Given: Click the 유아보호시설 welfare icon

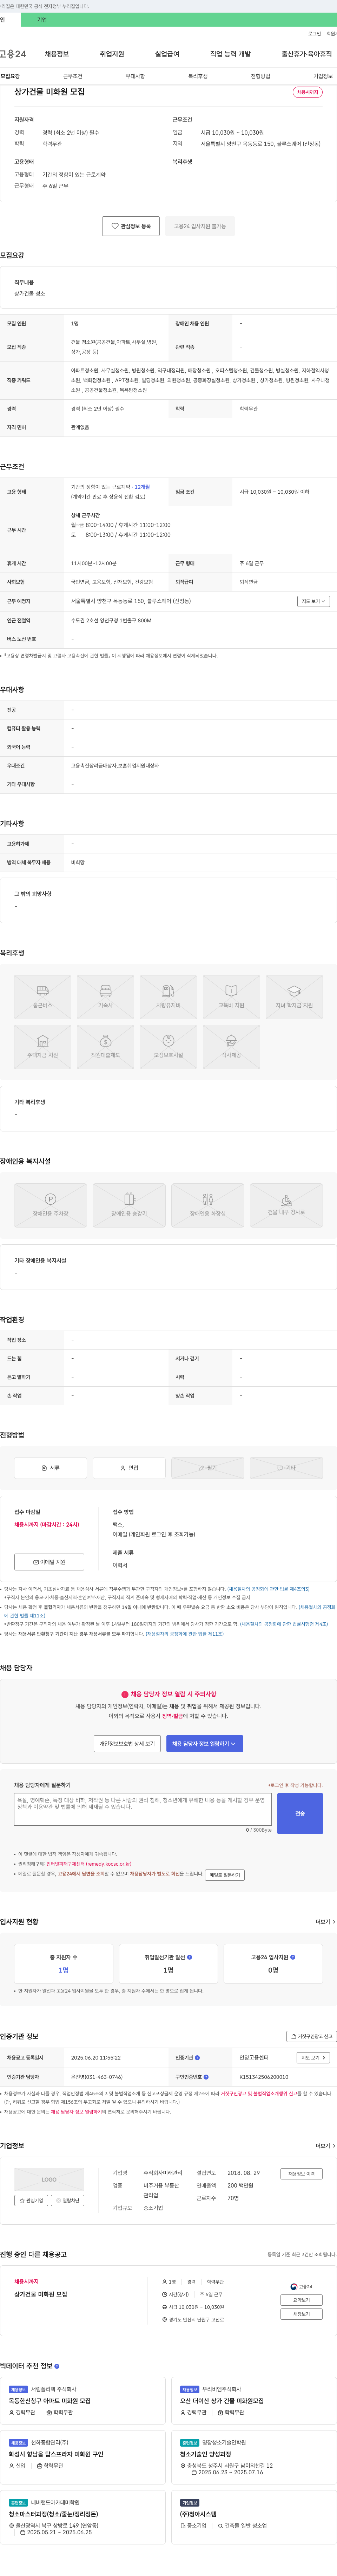Looking at the screenshot, I should click(168, 1047).
